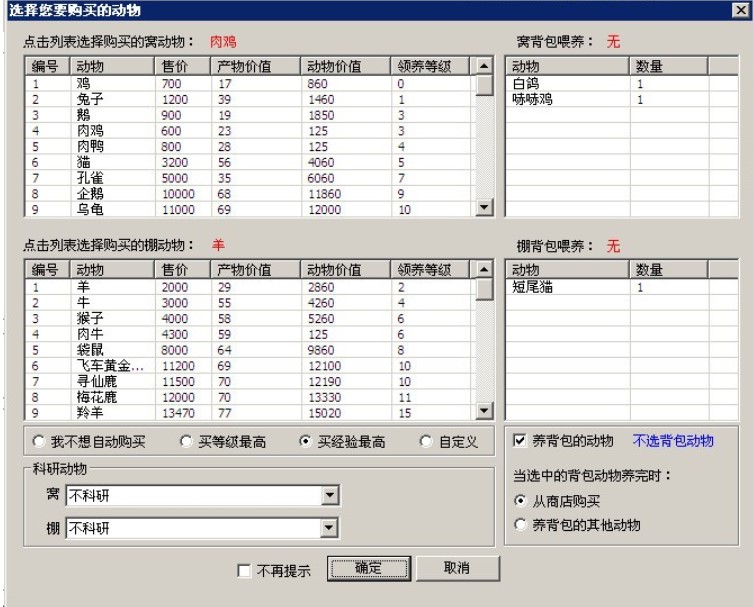Click up arrow of 窝动物 list scrollbar

click(x=484, y=66)
